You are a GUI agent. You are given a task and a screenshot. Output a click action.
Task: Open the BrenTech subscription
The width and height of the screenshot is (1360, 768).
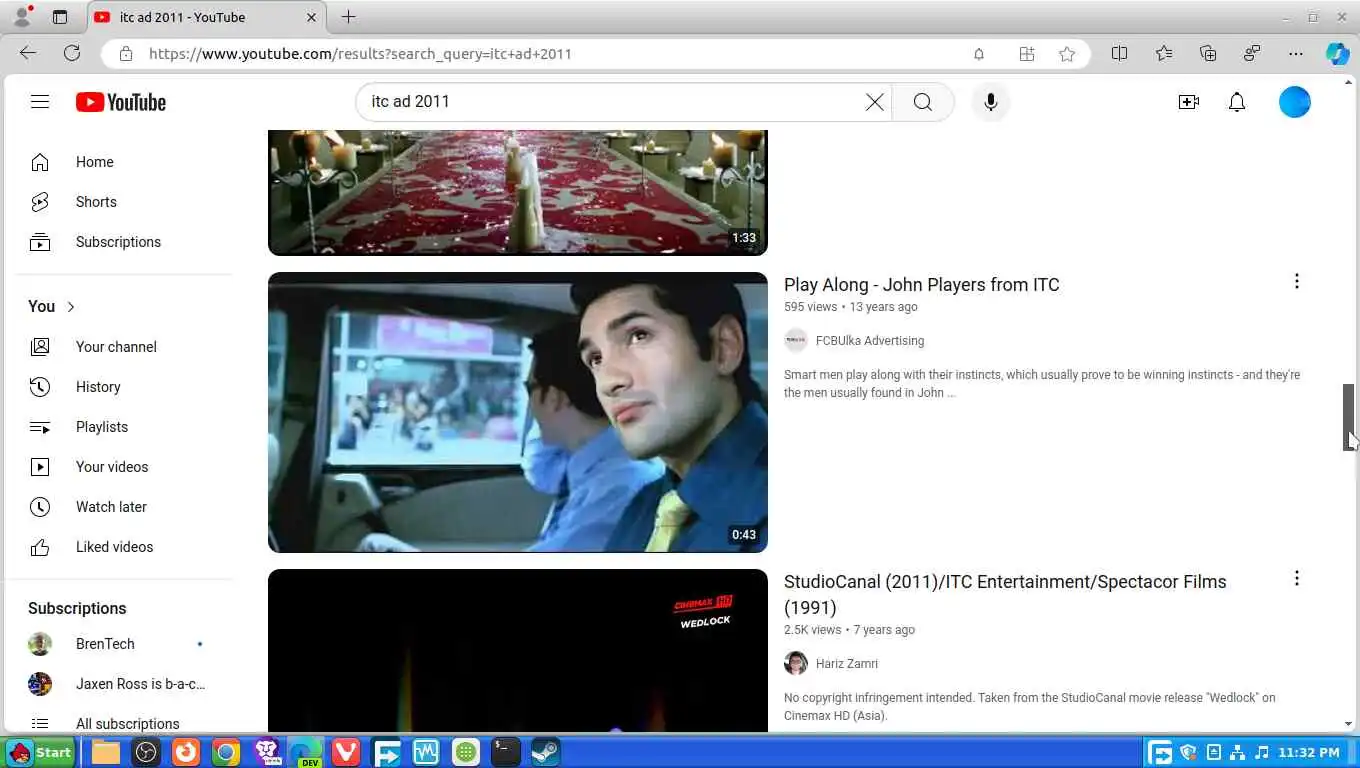point(124,644)
